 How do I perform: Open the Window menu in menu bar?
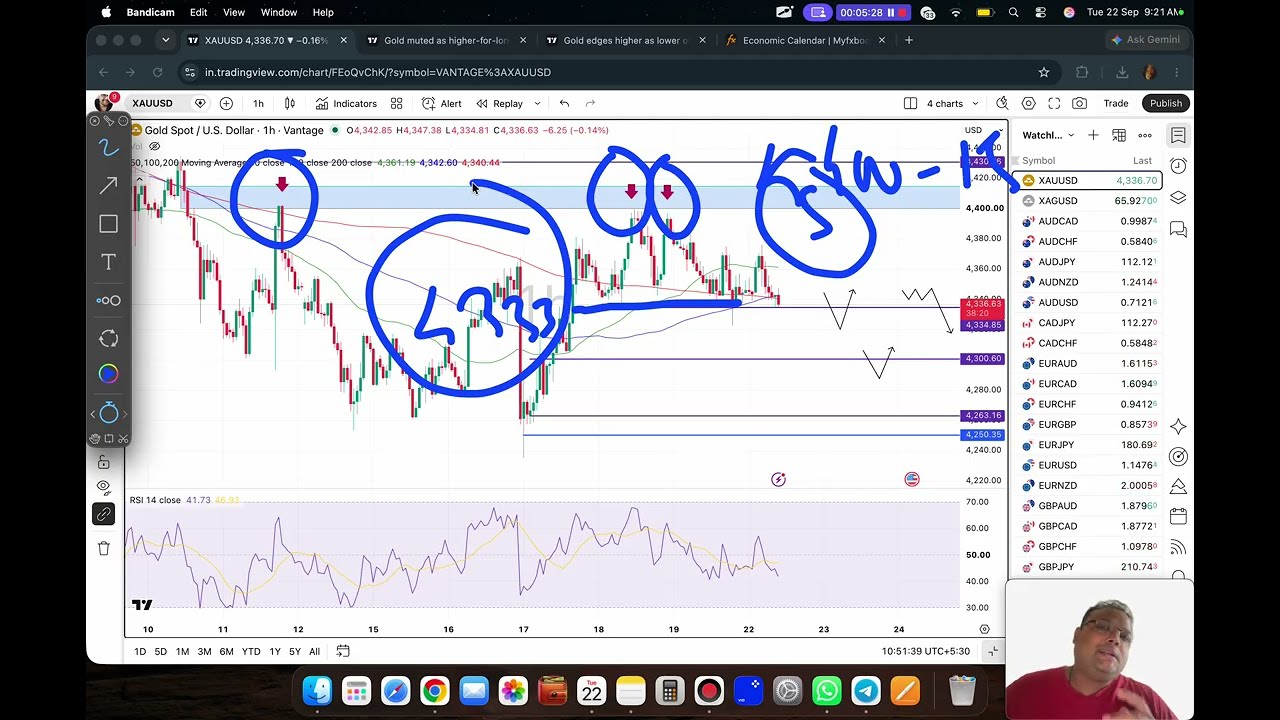pos(279,12)
